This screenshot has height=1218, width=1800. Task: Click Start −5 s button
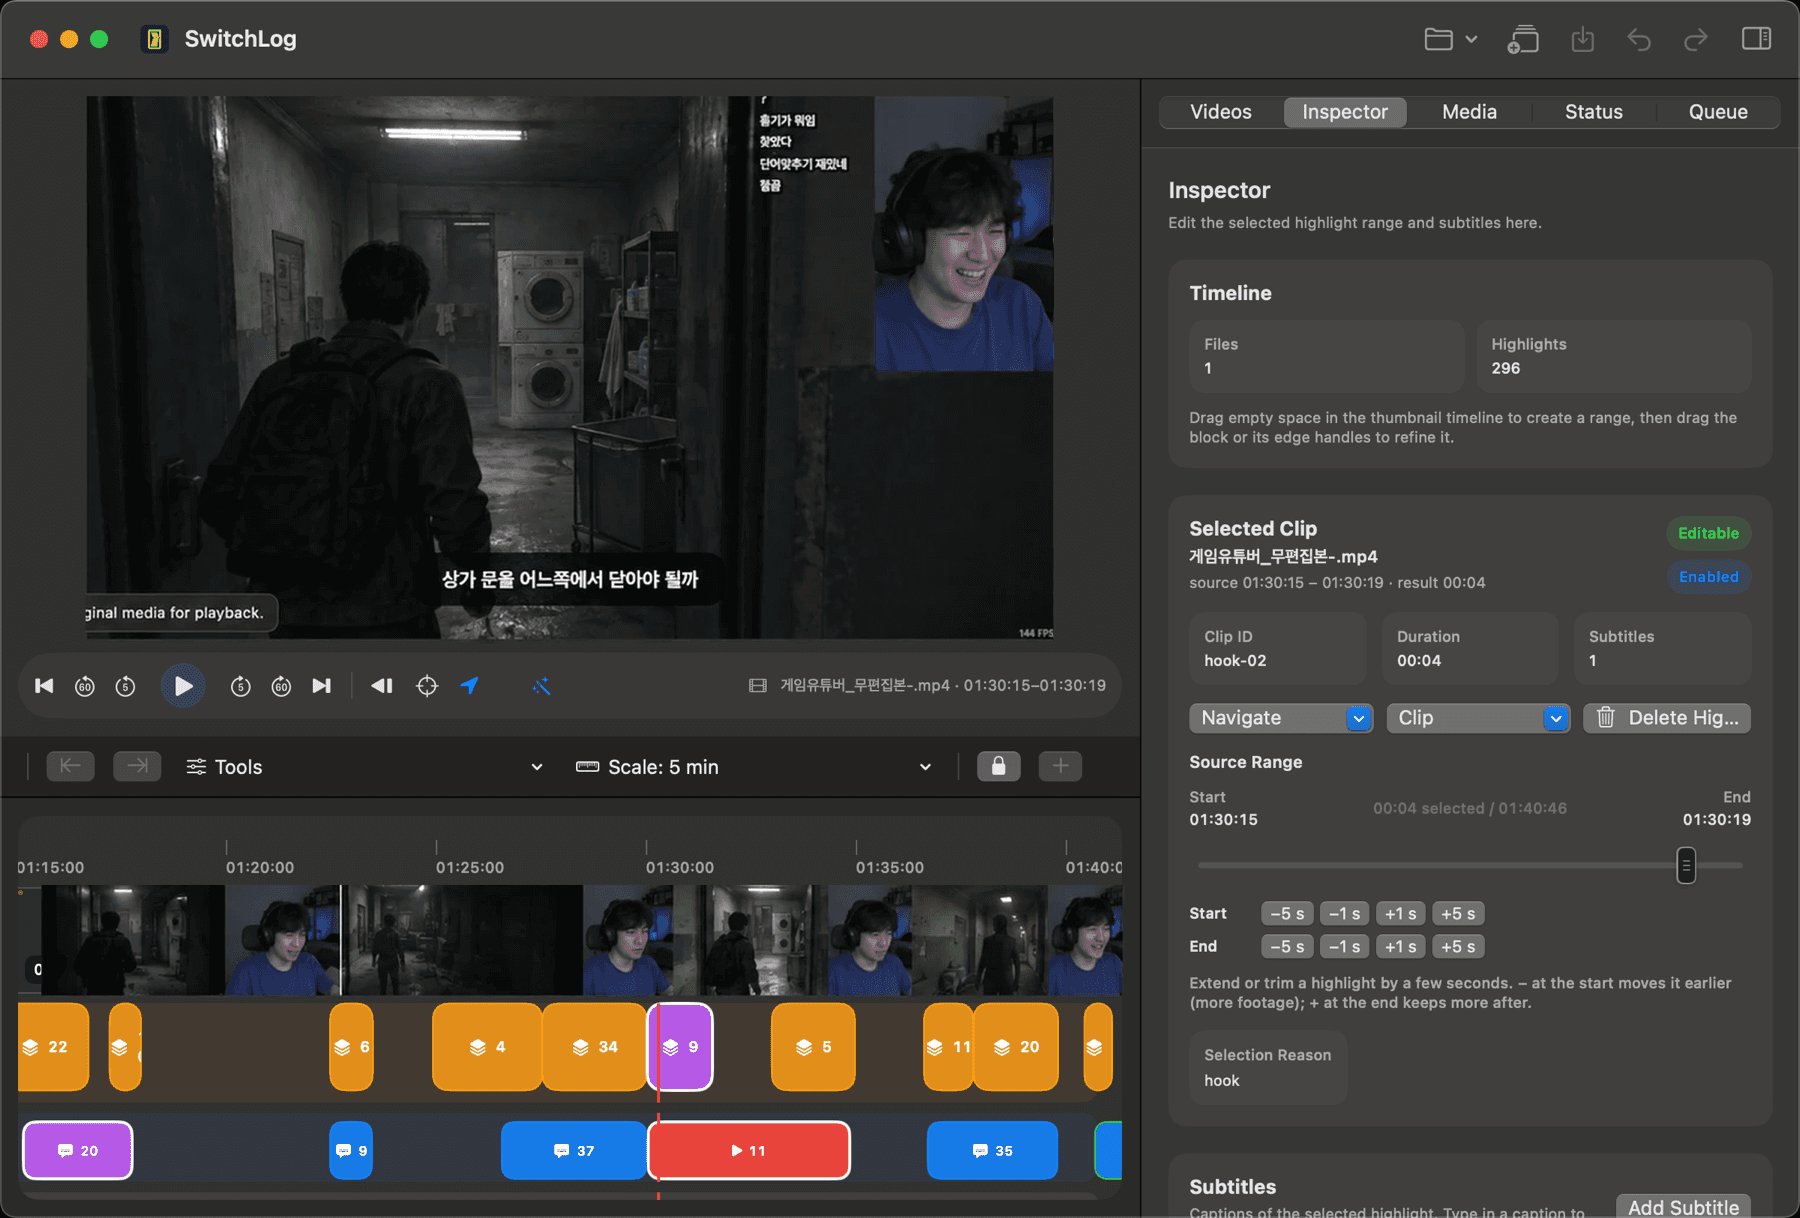(1287, 914)
